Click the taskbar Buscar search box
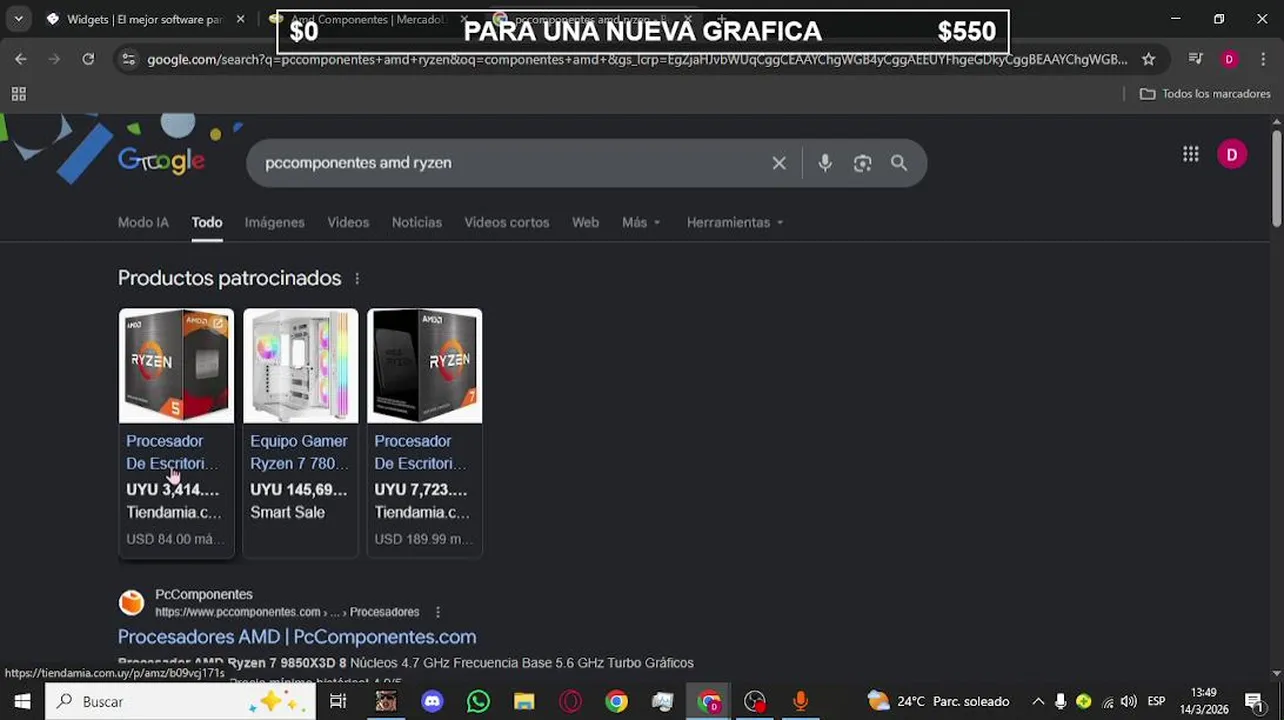The height and width of the screenshot is (720, 1284). pos(180,701)
